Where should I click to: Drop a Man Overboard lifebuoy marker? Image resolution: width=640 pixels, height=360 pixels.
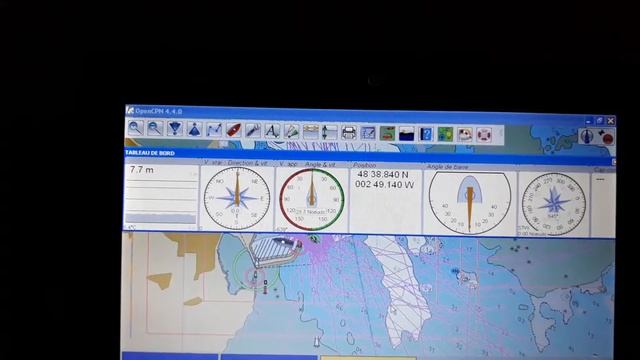(484, 135)
